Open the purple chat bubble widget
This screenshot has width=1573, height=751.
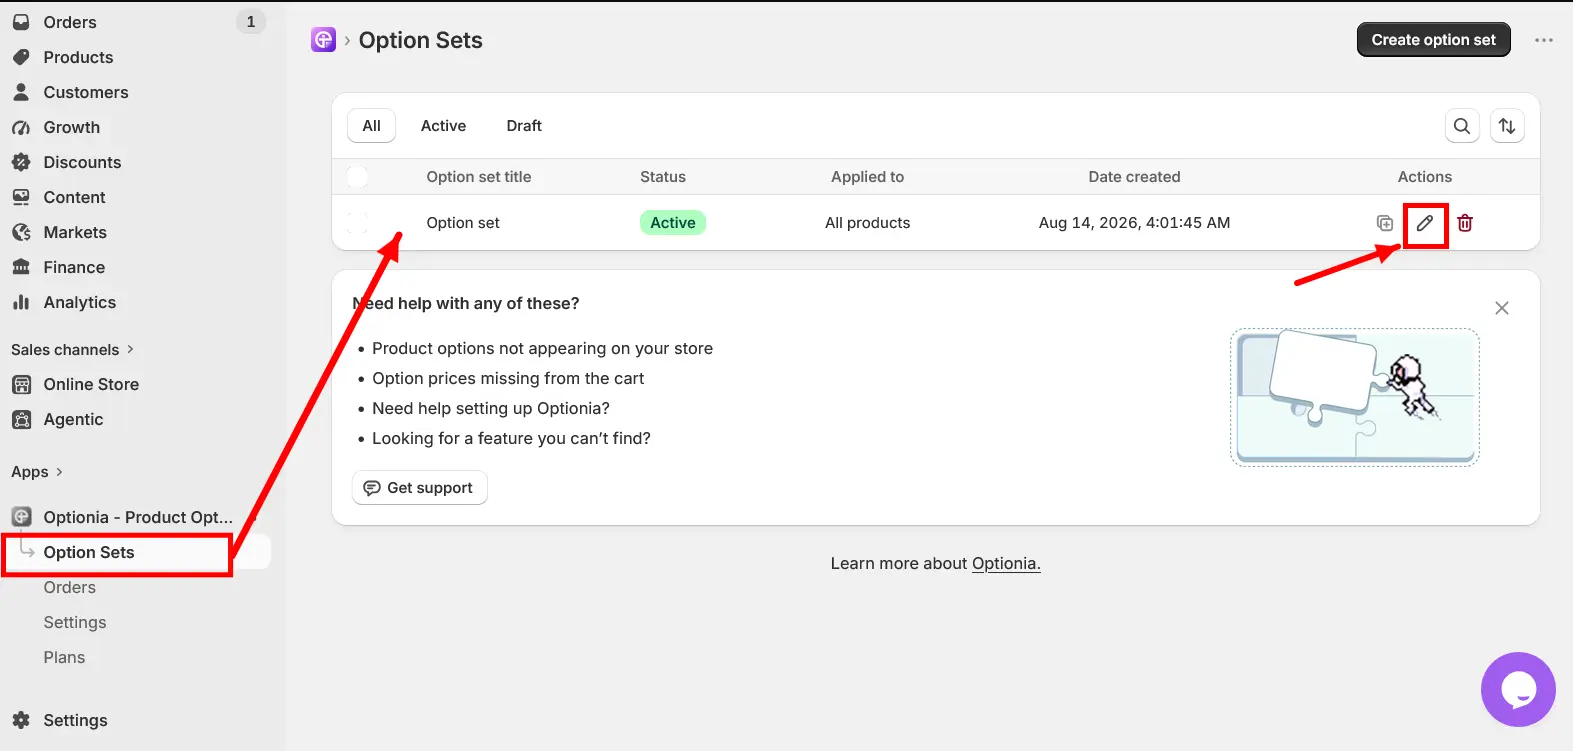tap(1518, 690)
